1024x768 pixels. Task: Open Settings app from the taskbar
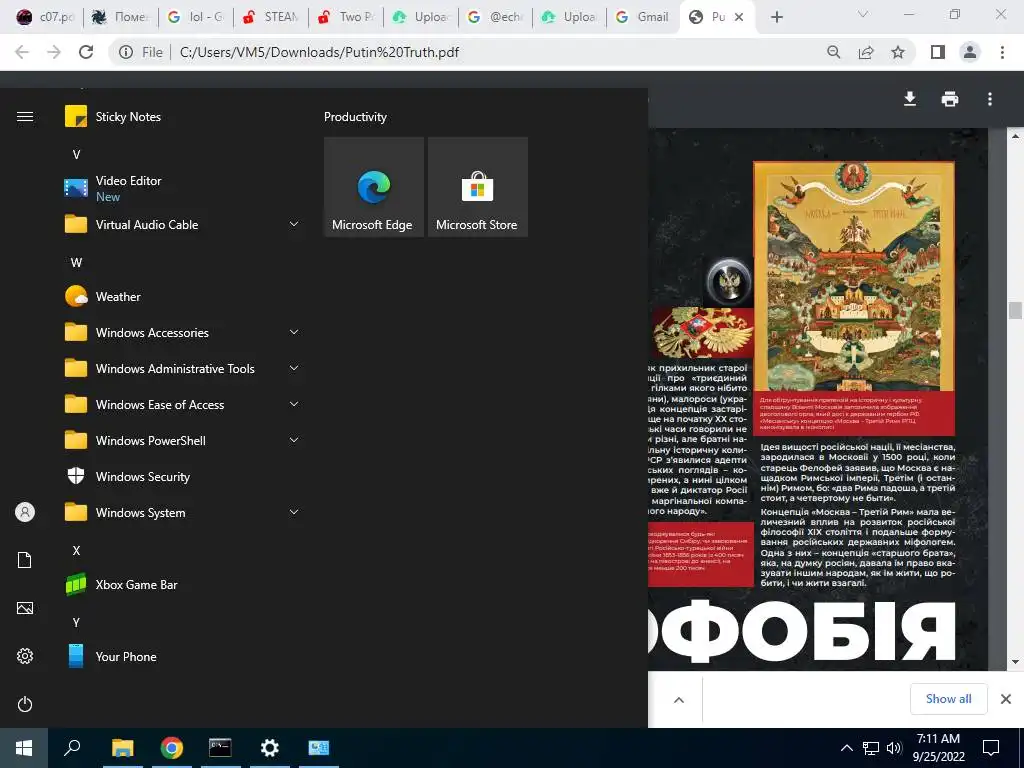pos(270,748)
